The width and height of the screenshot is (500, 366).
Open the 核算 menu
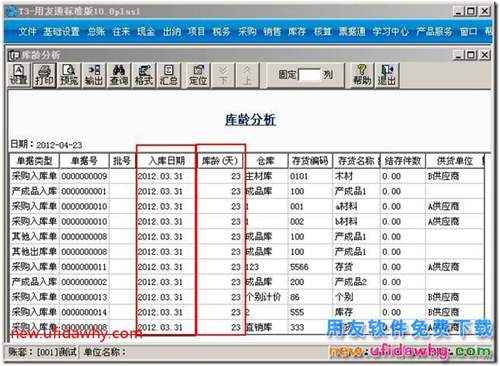click(x=322, y=32)
